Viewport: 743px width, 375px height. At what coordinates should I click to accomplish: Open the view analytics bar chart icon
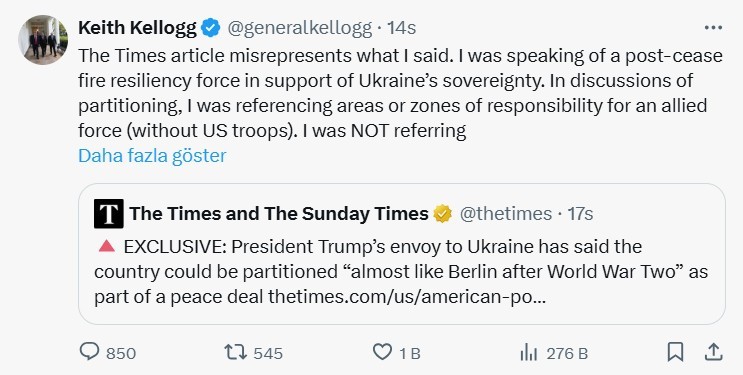pyautogui.click(x=528, y=352)
